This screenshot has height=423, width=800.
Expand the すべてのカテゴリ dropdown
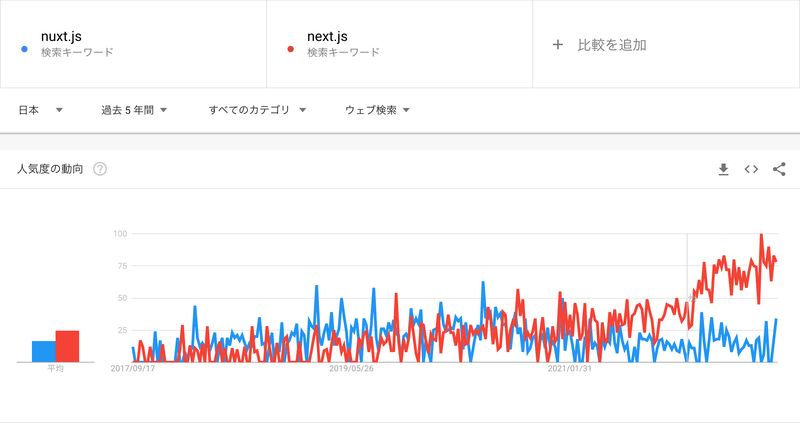click(x=256, y=110)
